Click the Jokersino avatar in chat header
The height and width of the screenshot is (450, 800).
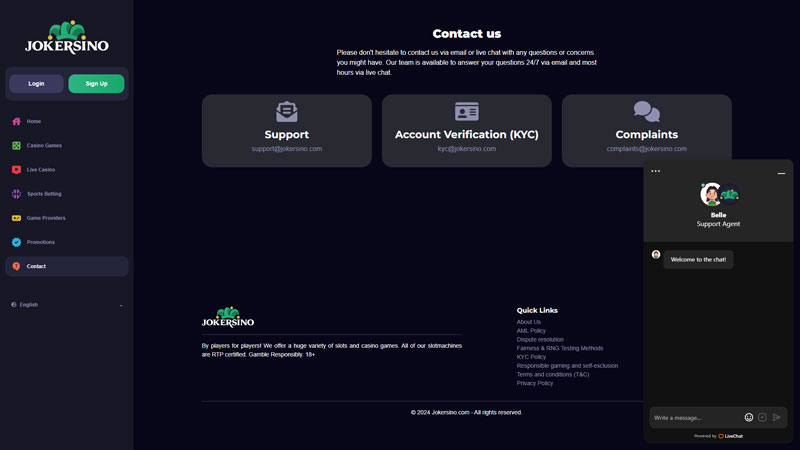tap(730, 194)
